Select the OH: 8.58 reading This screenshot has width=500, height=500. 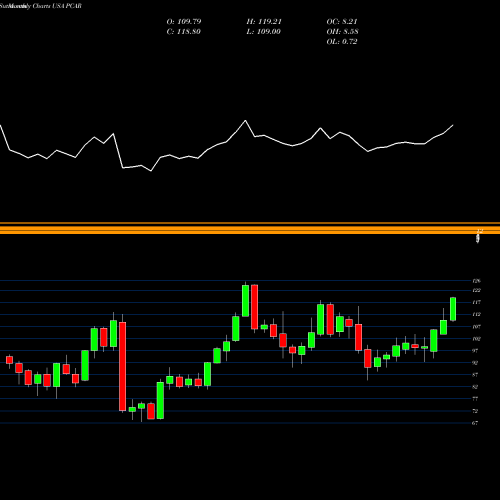342,32
